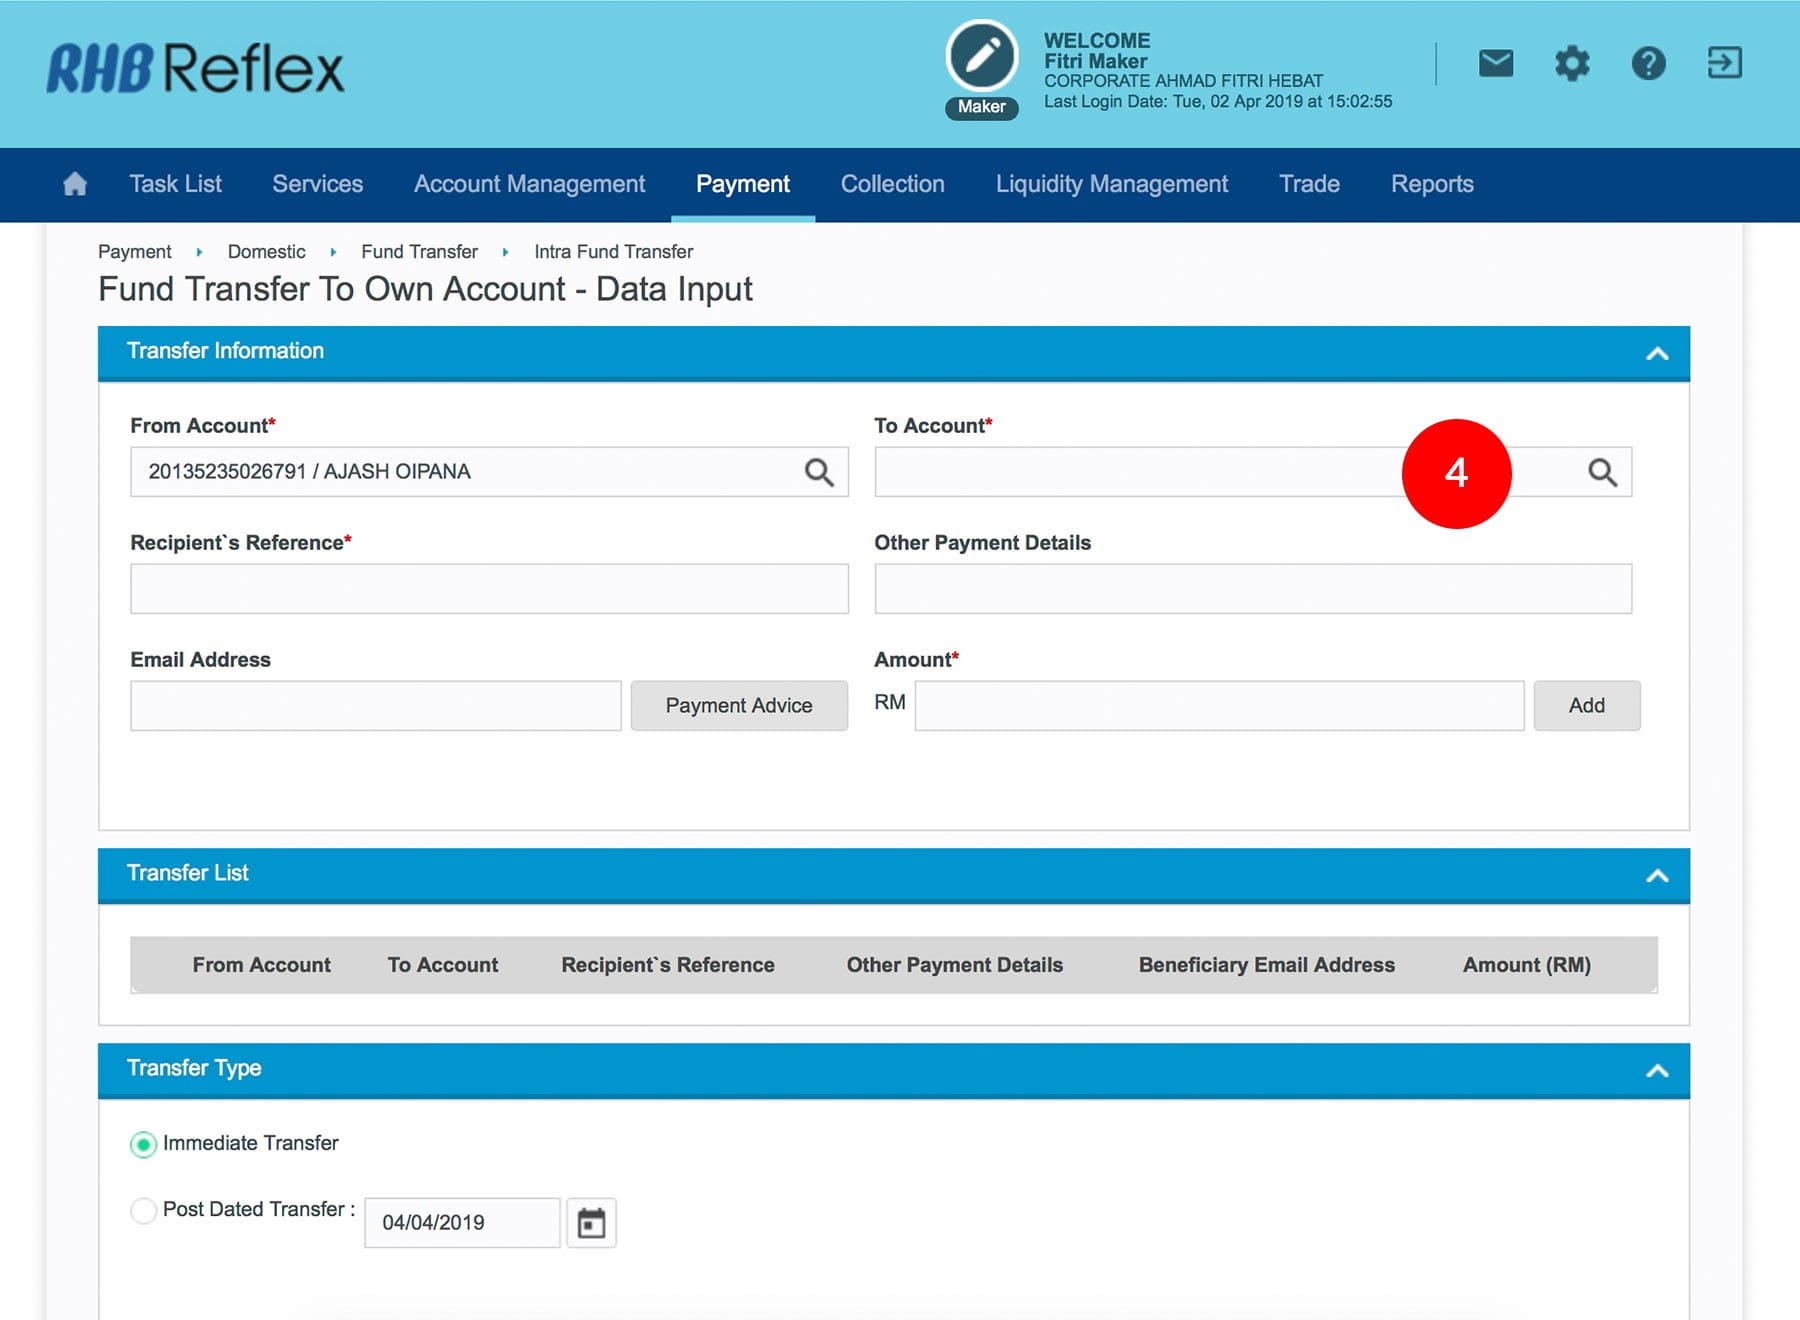Click the Maker profile pencil icon
The width and height of the screenshot is (1800, 1320).
tap(982, 57)
